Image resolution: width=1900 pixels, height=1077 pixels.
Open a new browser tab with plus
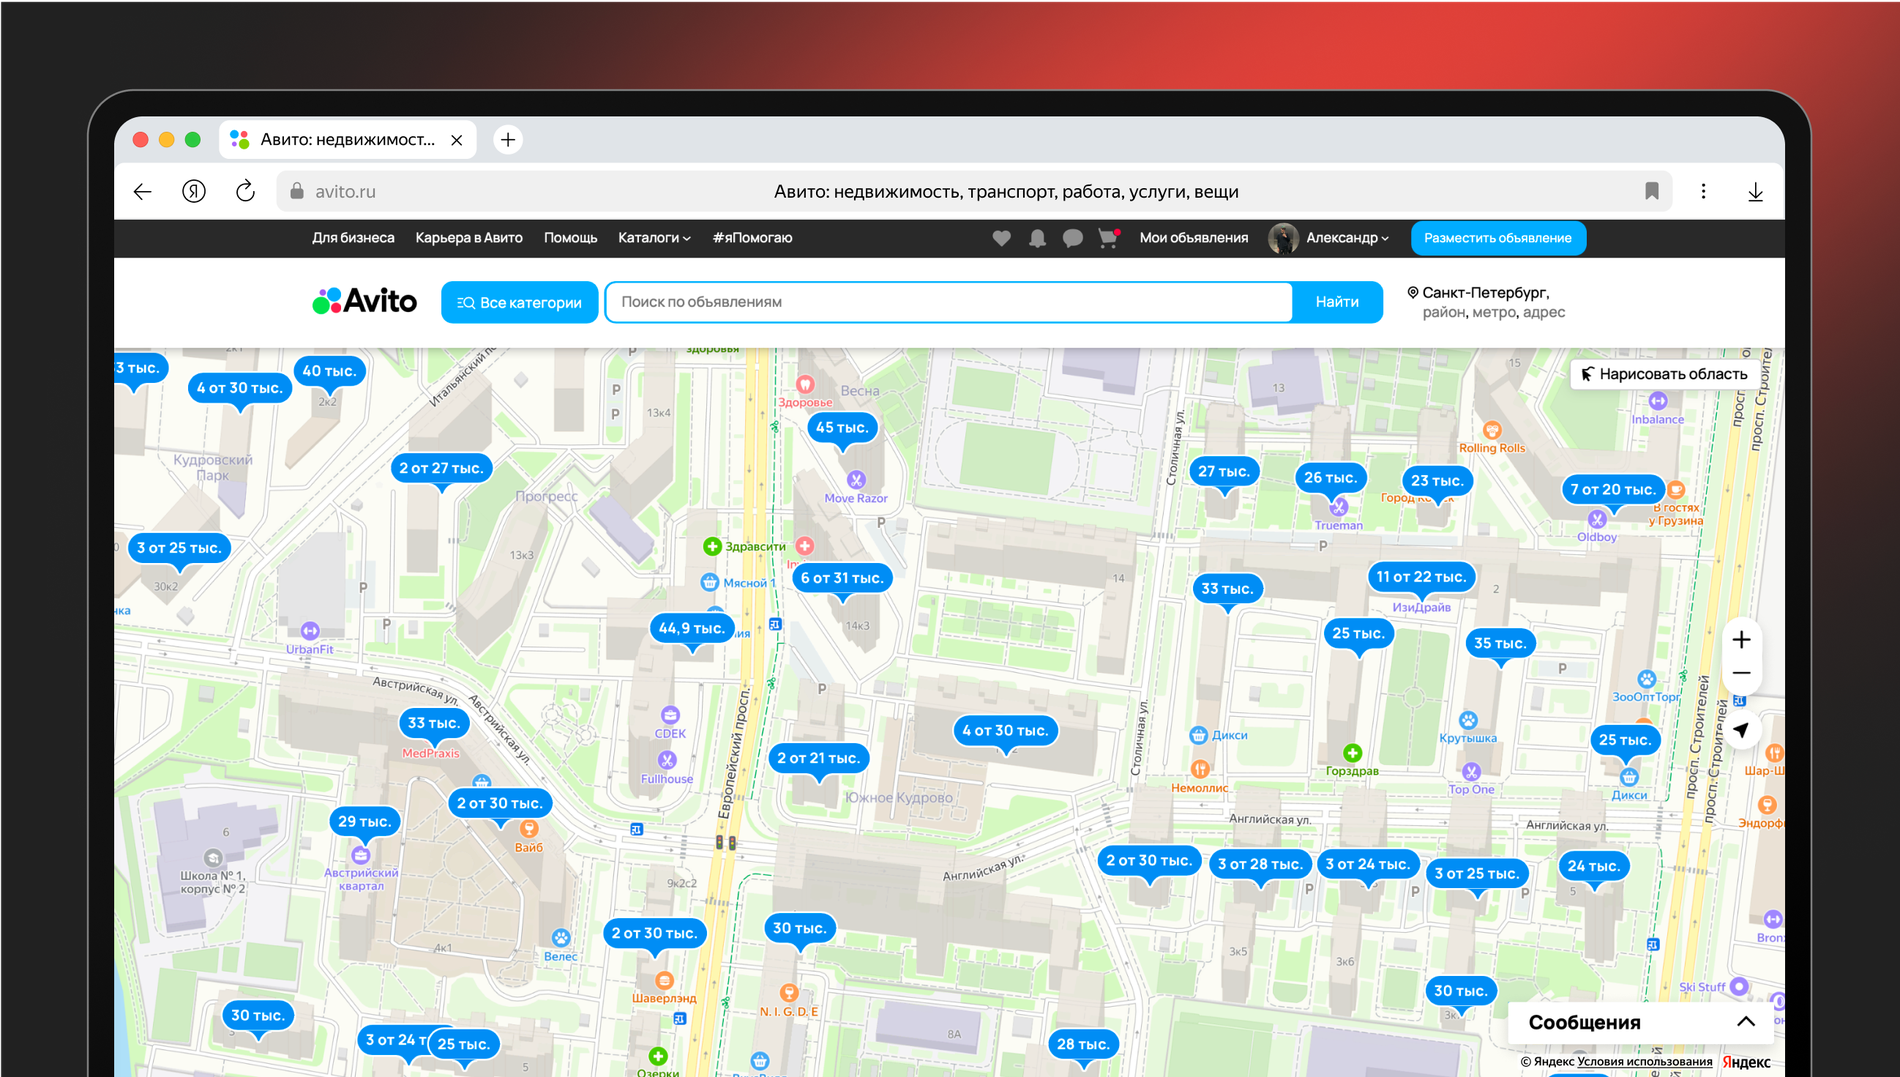pyautogui.click(x=508, y=140)
